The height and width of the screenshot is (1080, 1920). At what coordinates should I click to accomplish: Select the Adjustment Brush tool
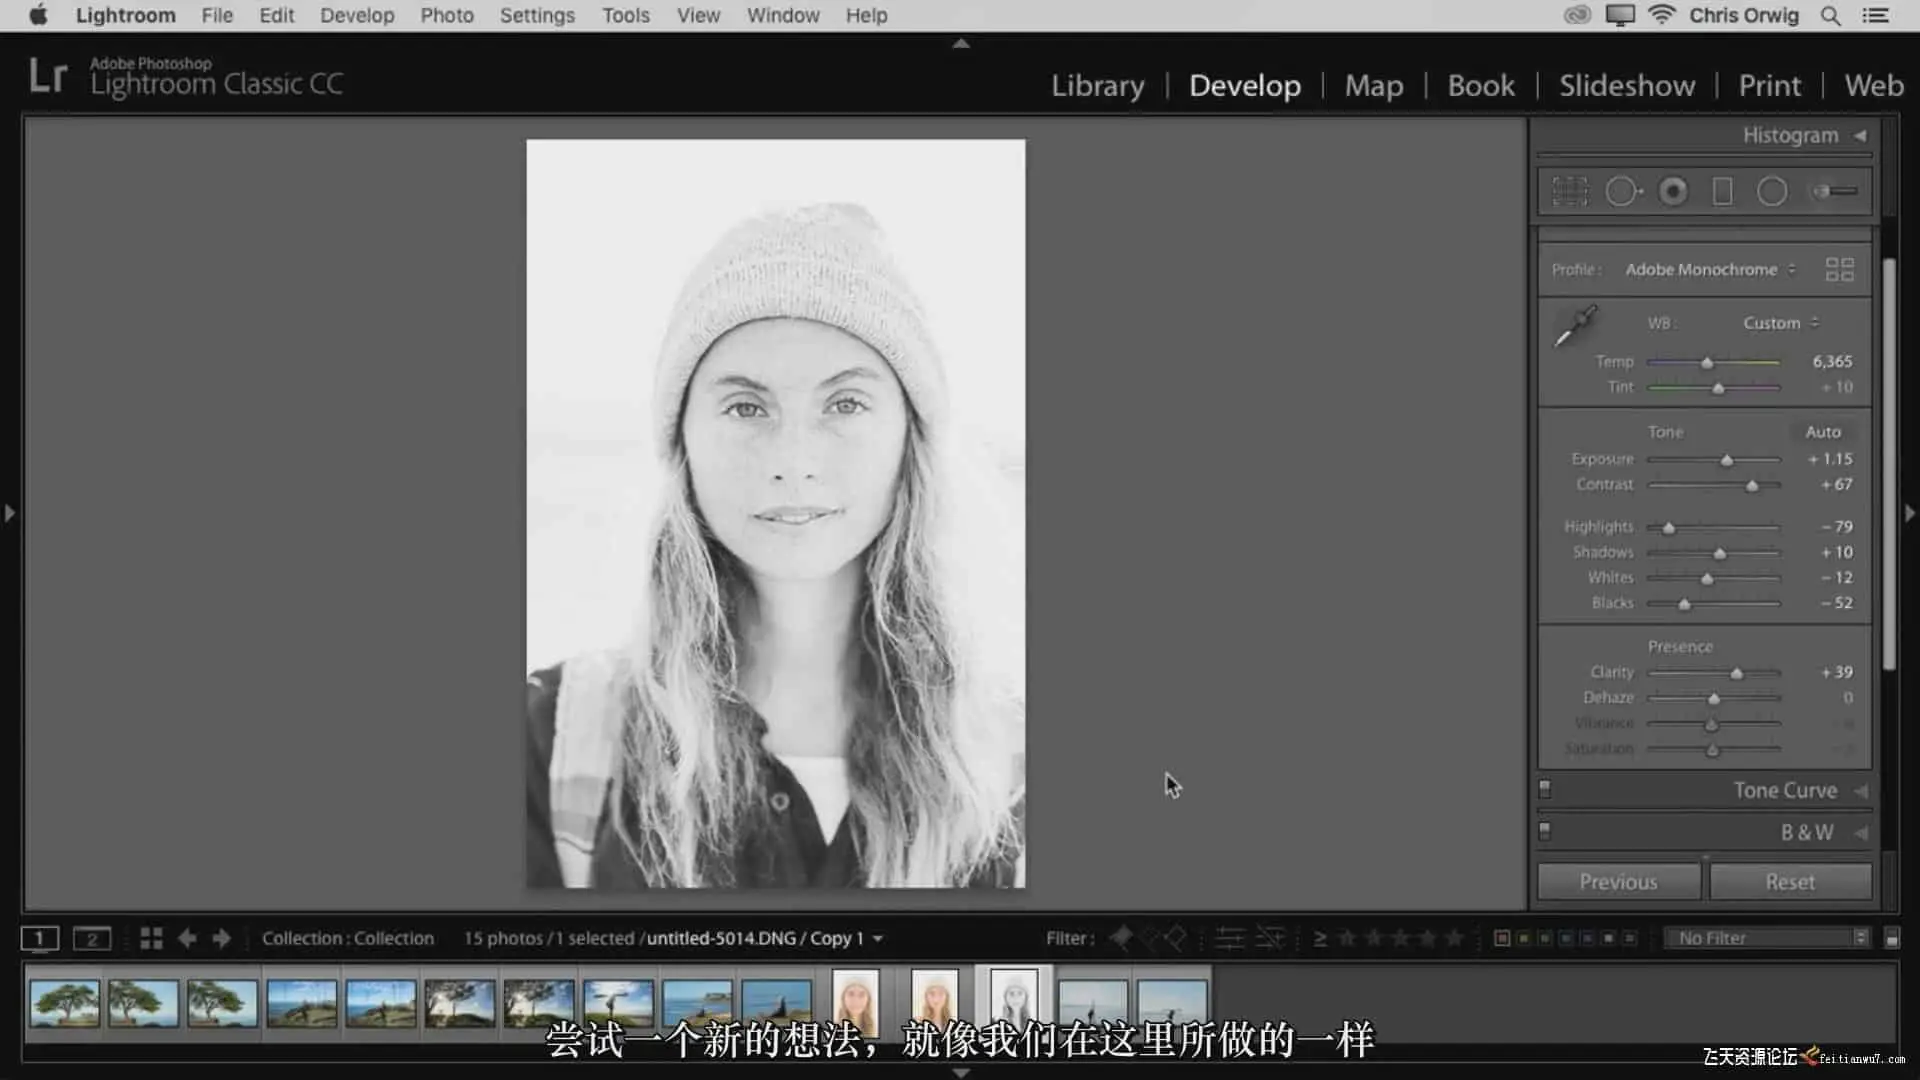point(1835,191)
